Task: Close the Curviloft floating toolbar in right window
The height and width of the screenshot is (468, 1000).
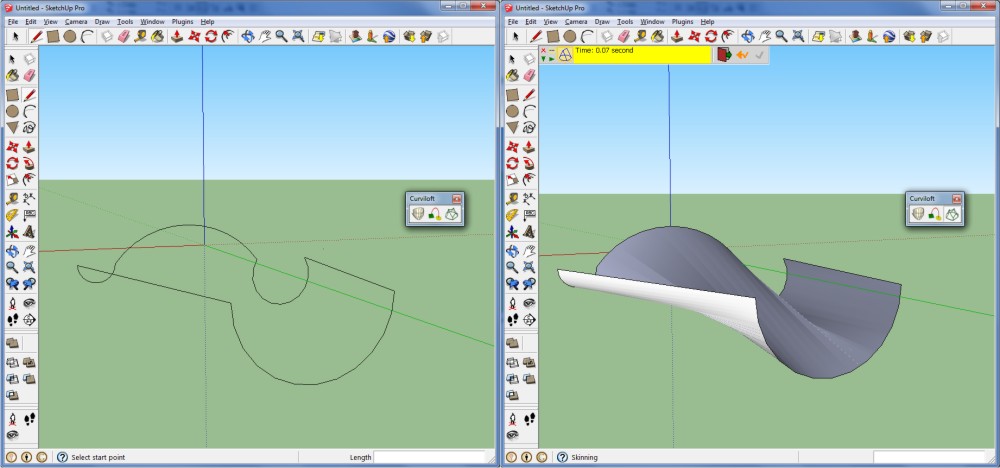Action: click(x=957, y=199)
